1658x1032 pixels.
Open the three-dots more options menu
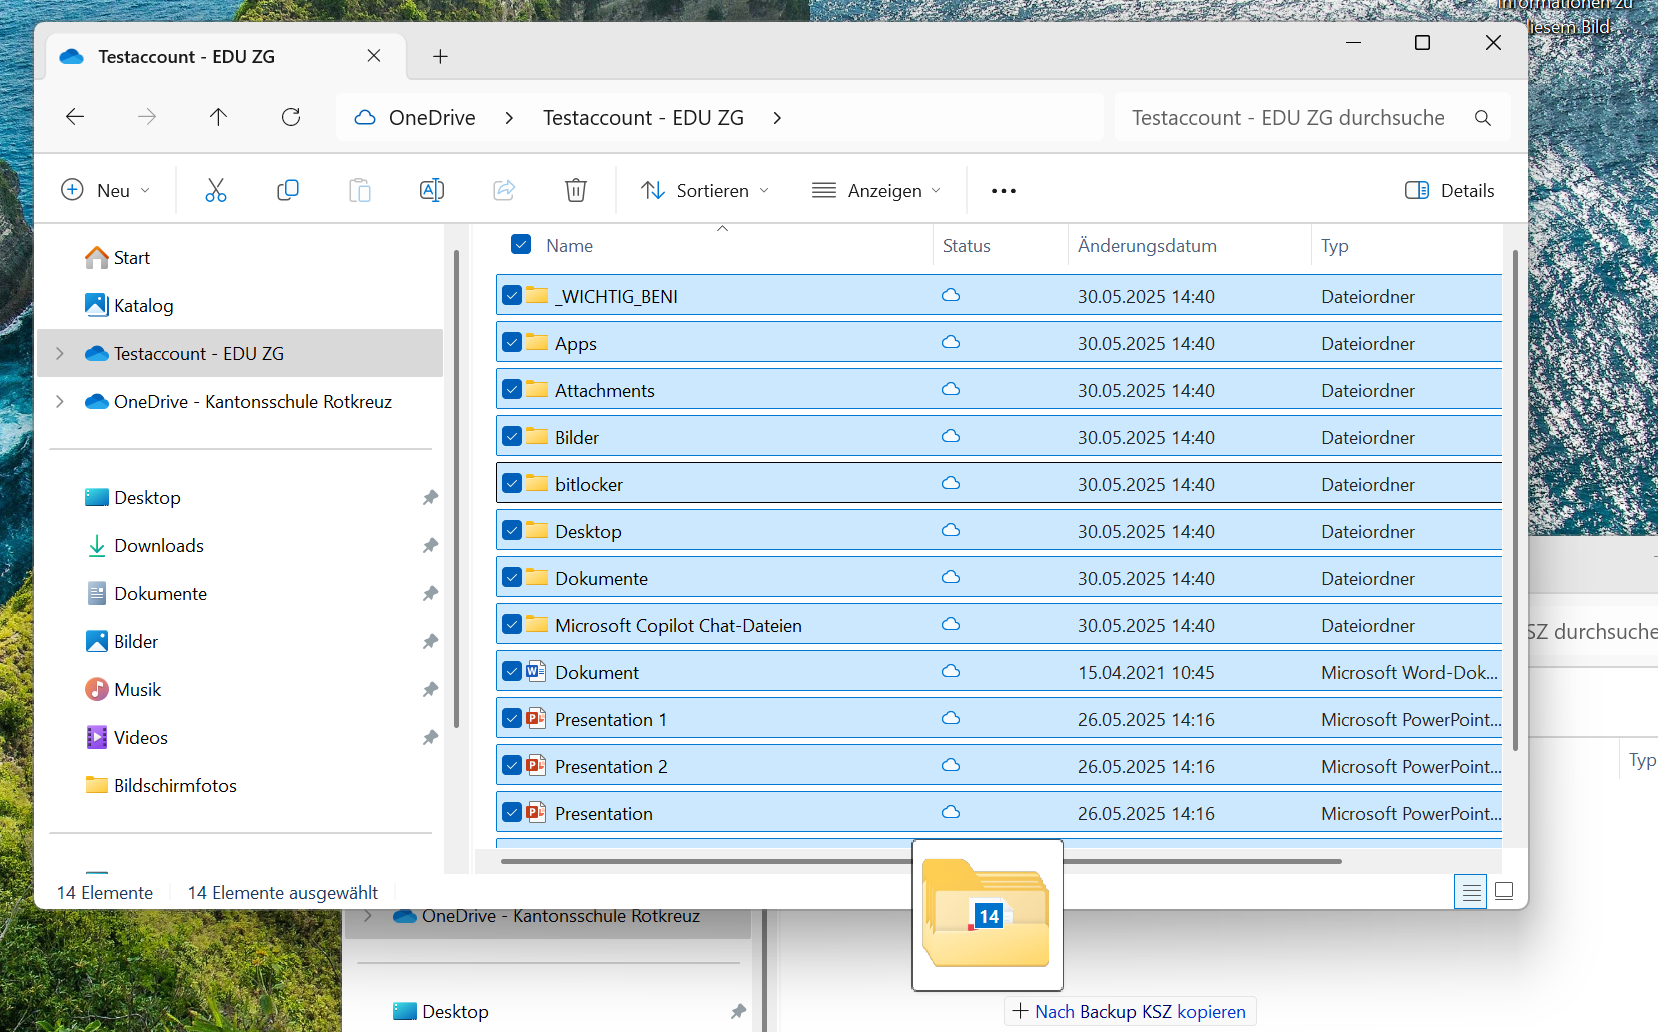(x=1004, y=191)
